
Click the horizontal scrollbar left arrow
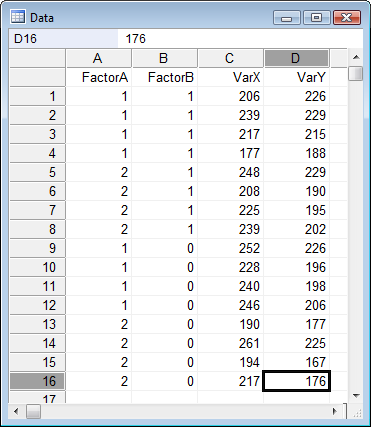(16, 411)
